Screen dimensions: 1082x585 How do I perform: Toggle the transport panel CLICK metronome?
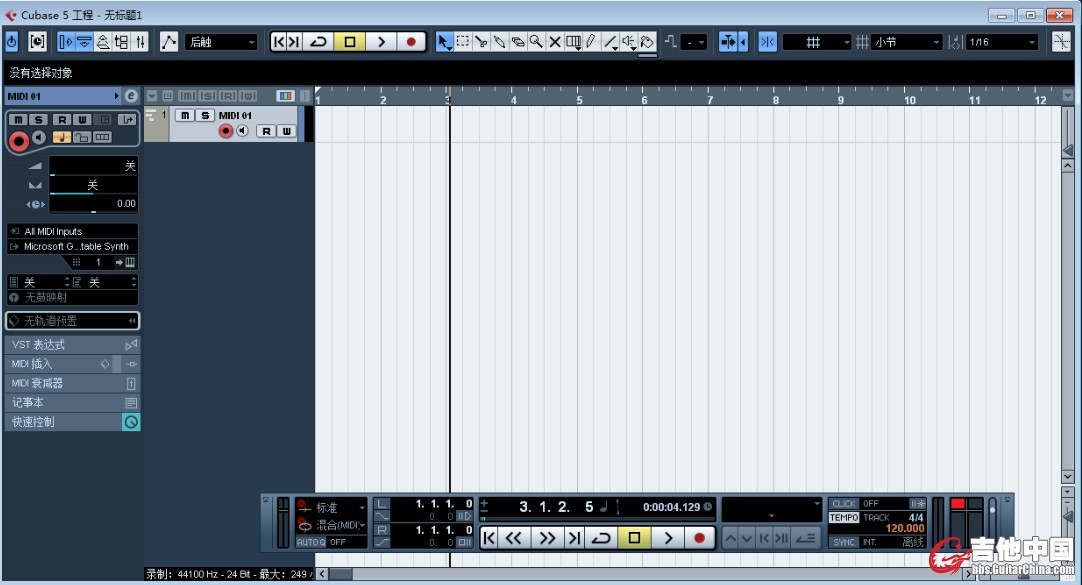click(844, 504)
